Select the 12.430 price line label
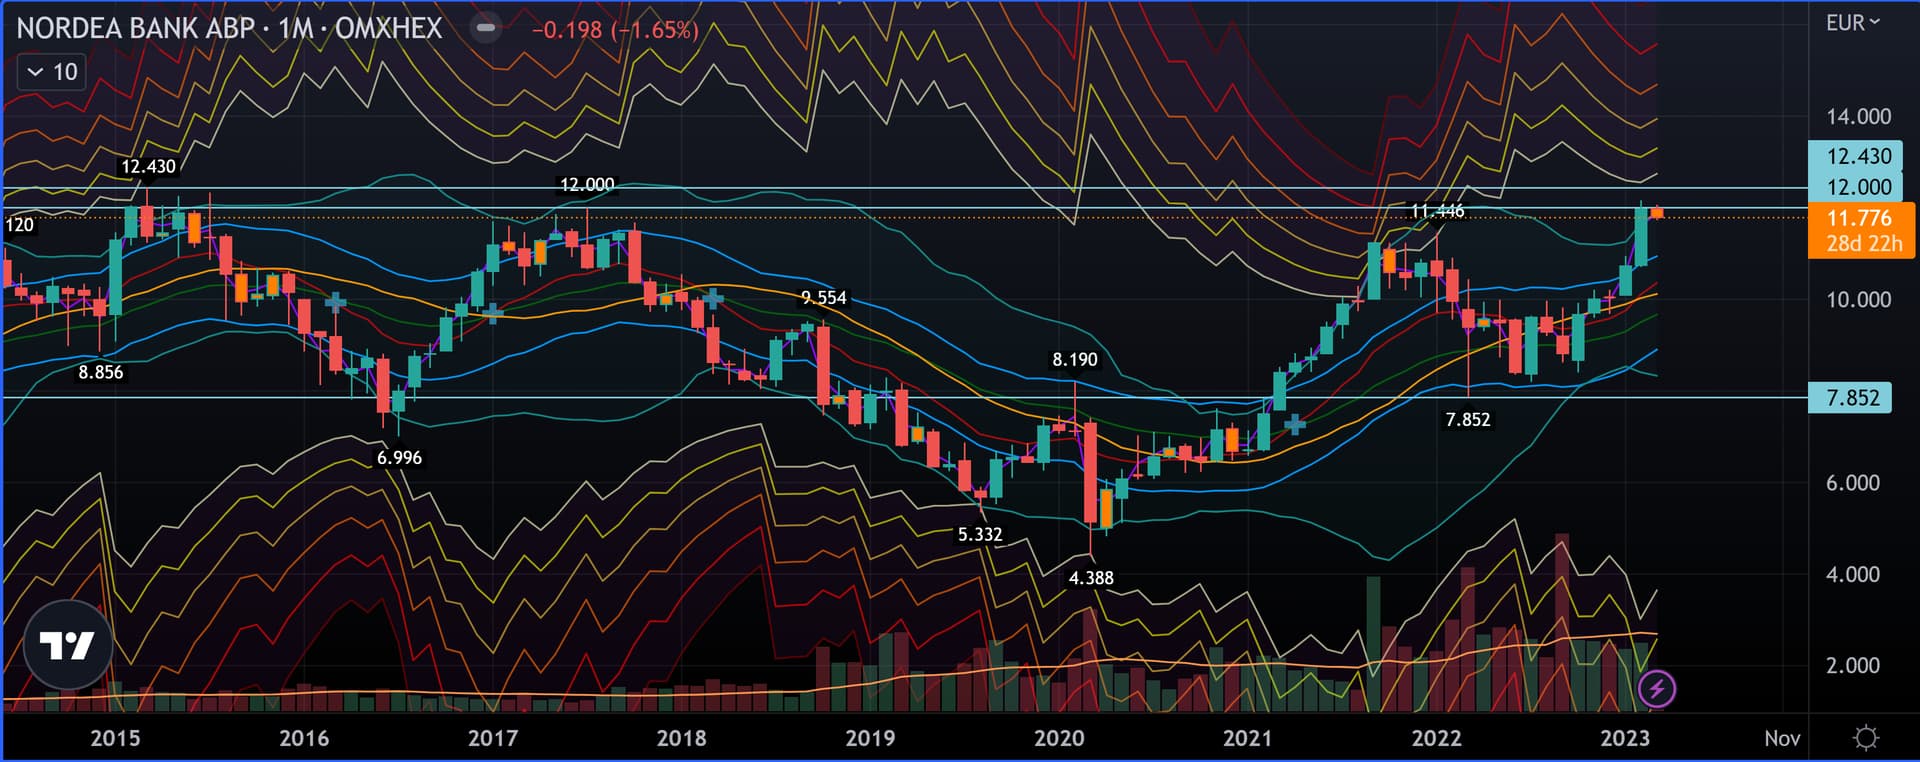 (1858, 156)
